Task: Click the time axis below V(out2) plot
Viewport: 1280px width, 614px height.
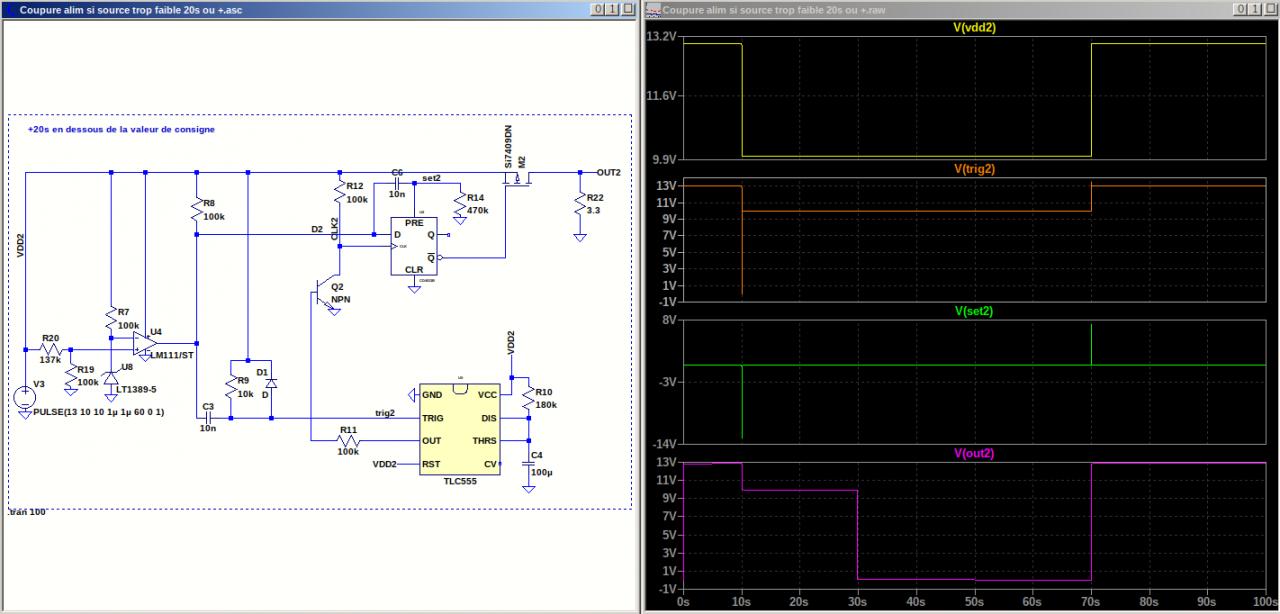Action: click(974, 602)
